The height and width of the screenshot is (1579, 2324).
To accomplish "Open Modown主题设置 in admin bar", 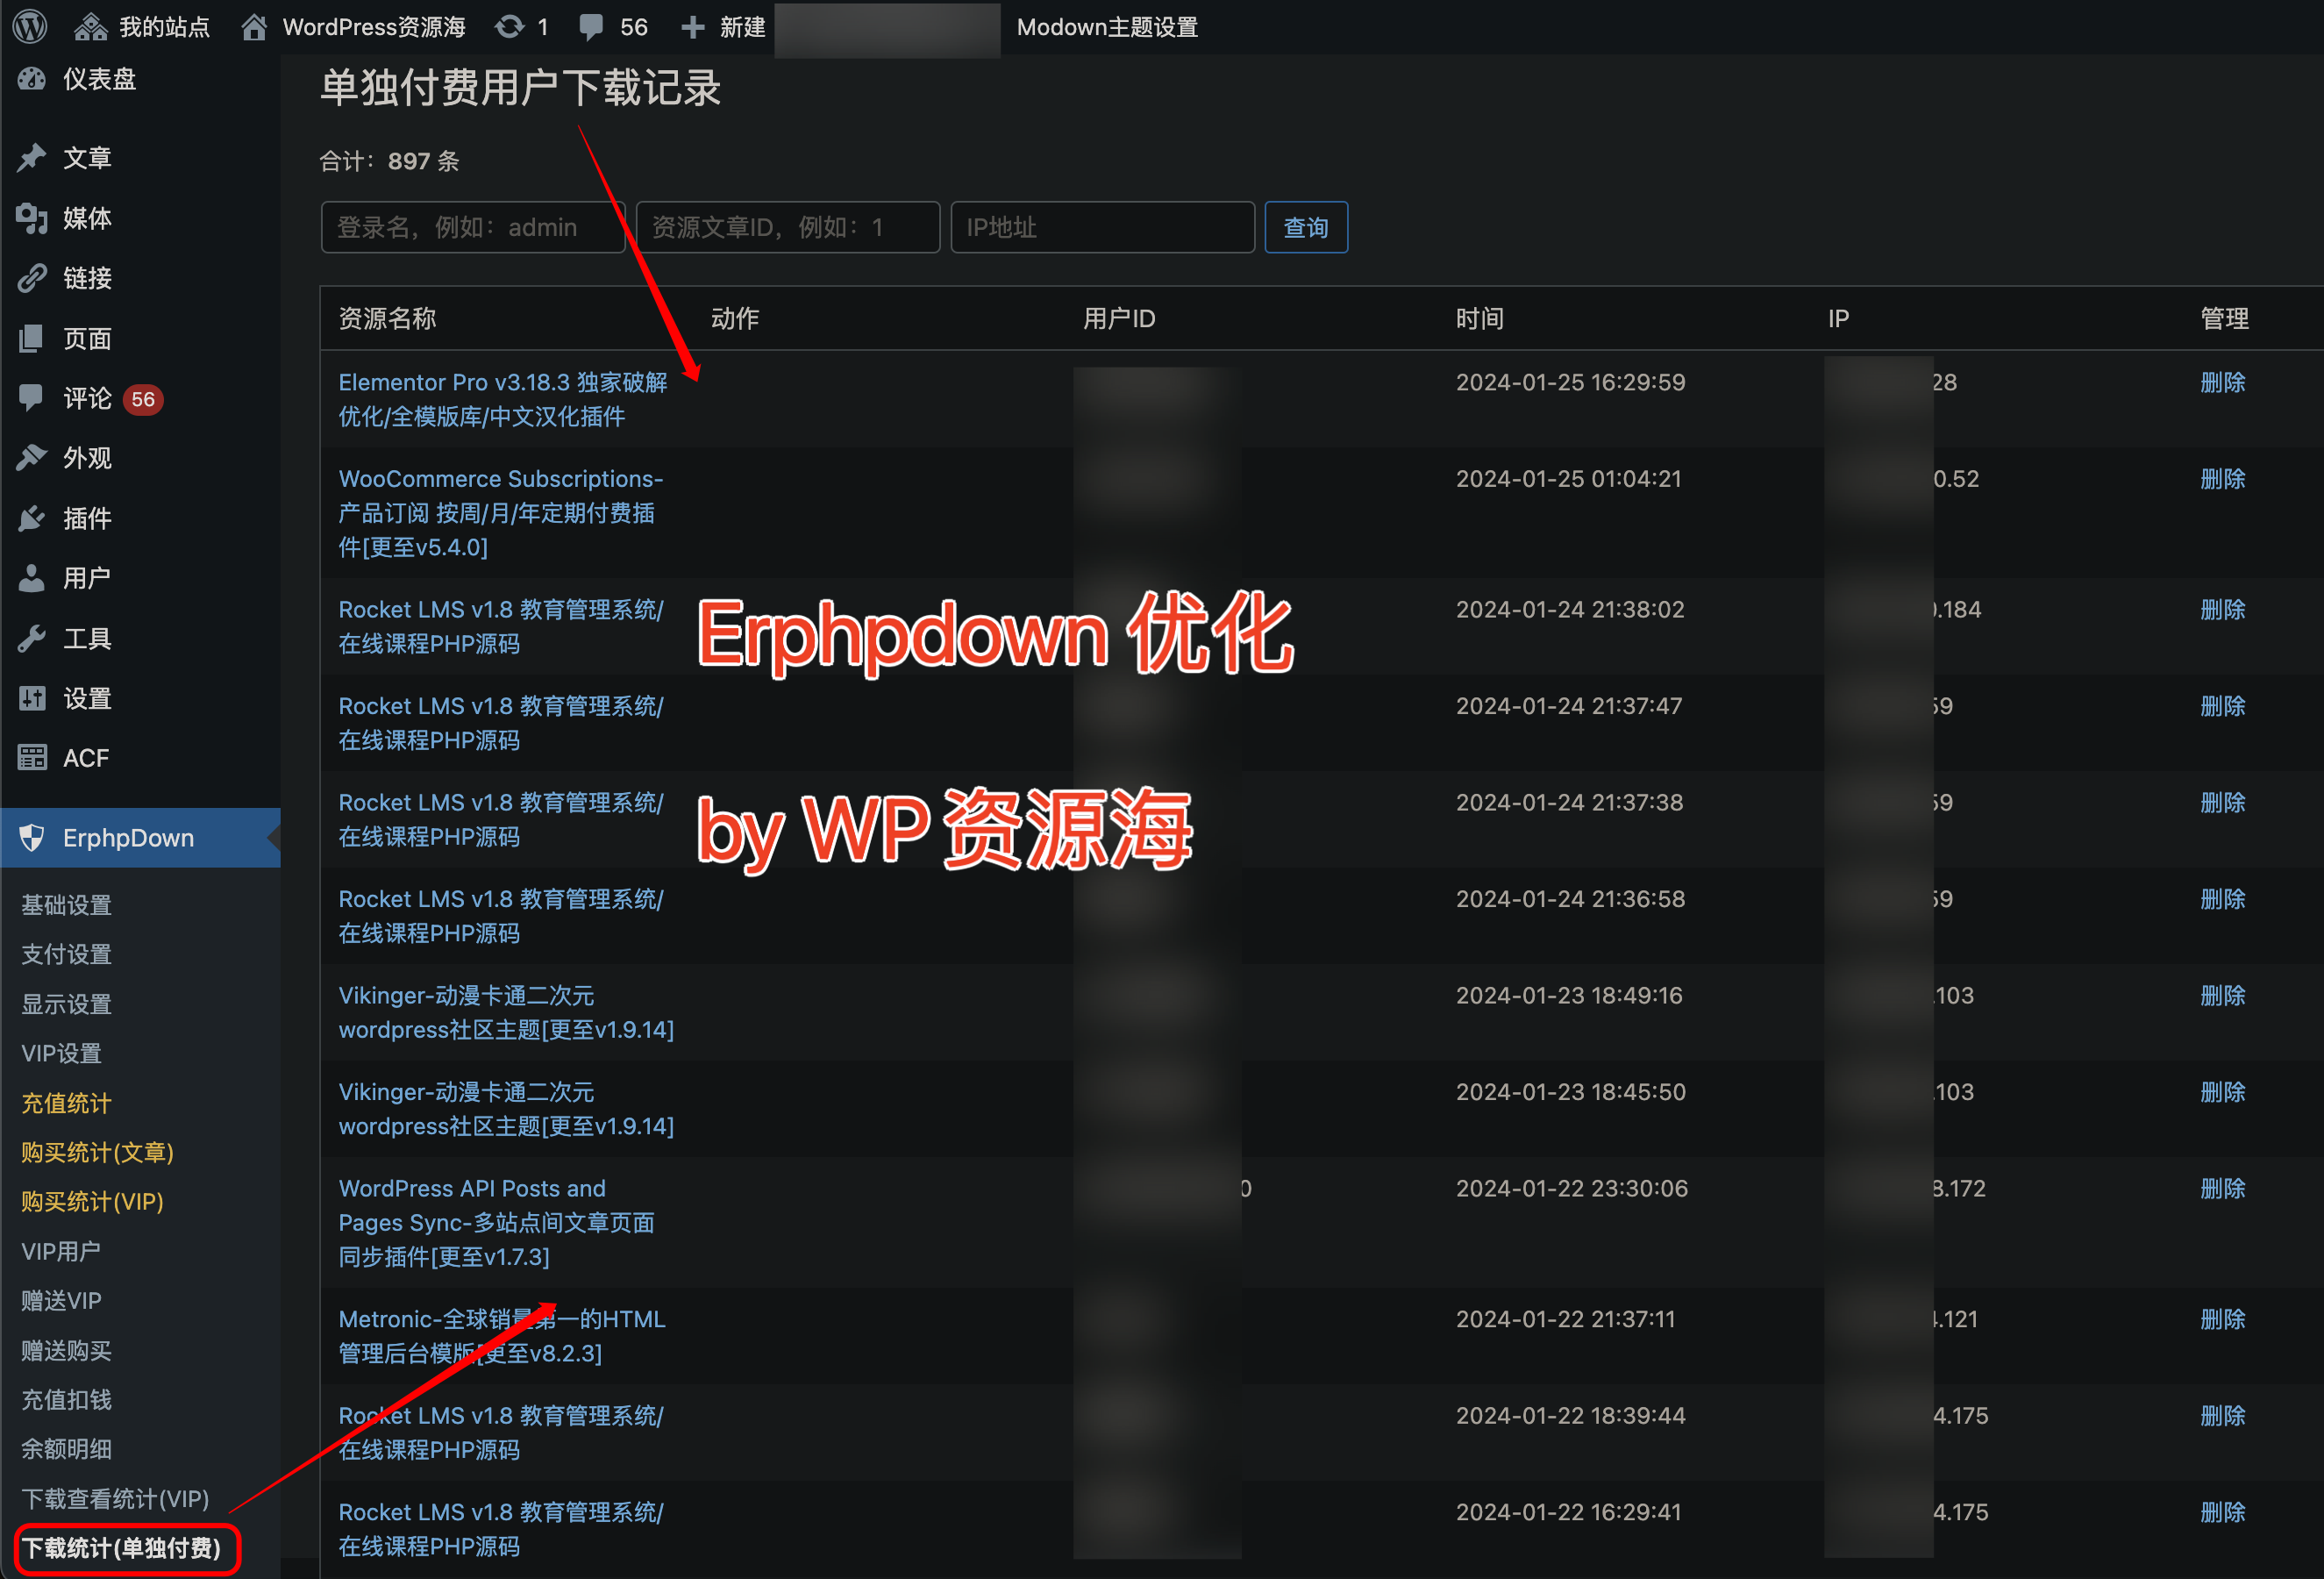I will (1107, 27).
